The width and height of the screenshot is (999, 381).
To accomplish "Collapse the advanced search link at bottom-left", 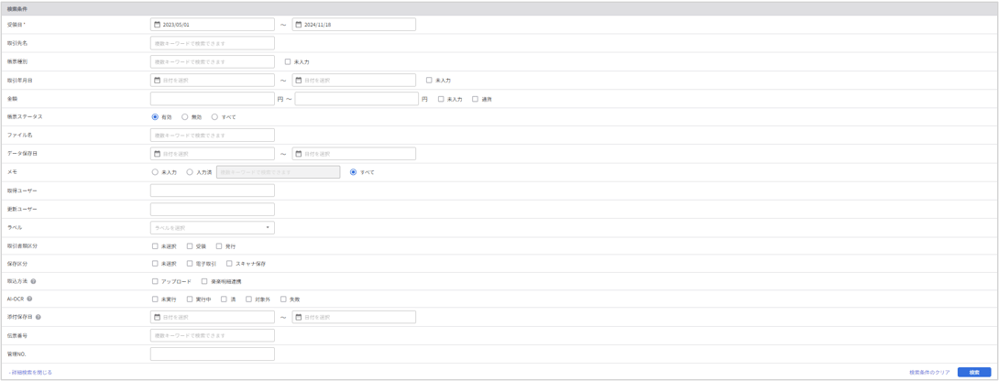I will pyautogui.click(x=31, y=372).
